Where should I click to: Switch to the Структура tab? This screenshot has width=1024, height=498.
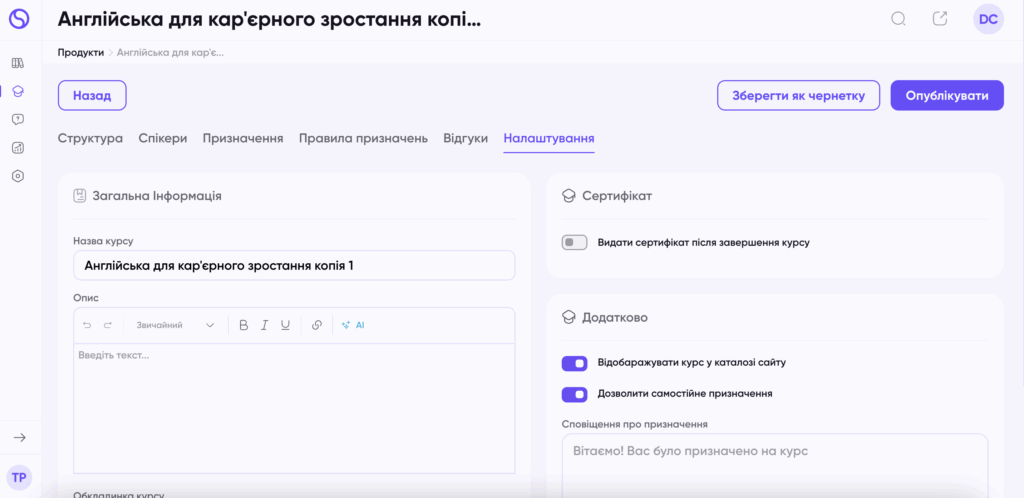[90, 138]
